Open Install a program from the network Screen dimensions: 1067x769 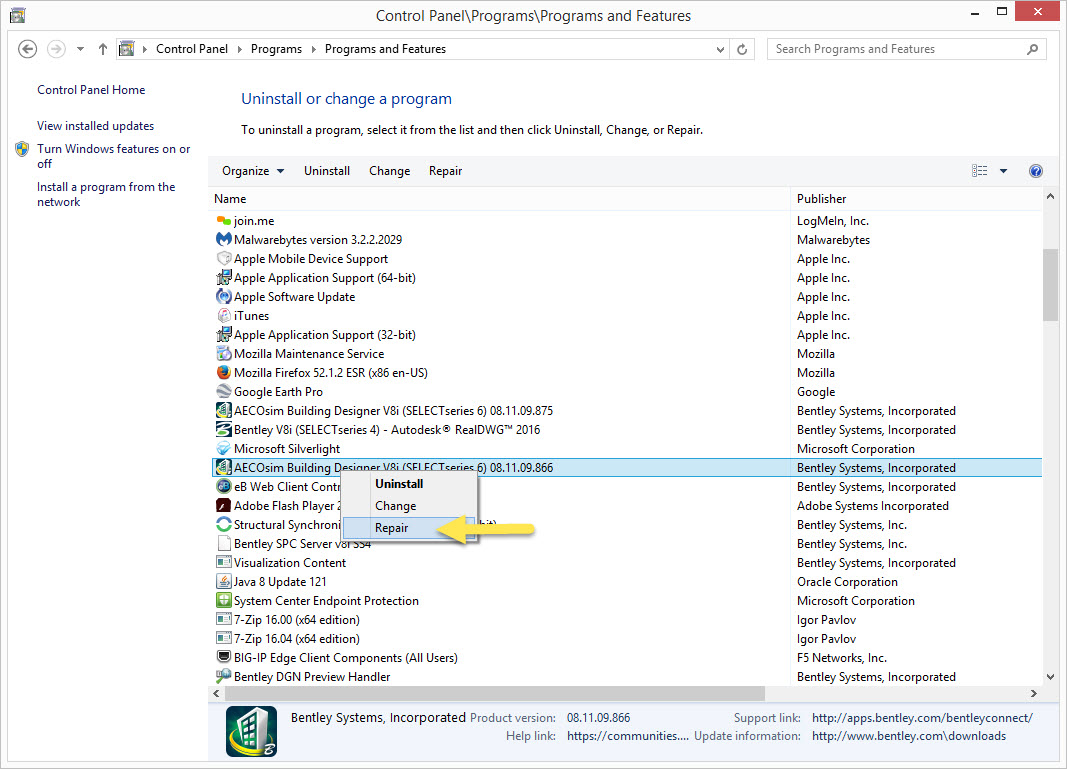[106, 194]
